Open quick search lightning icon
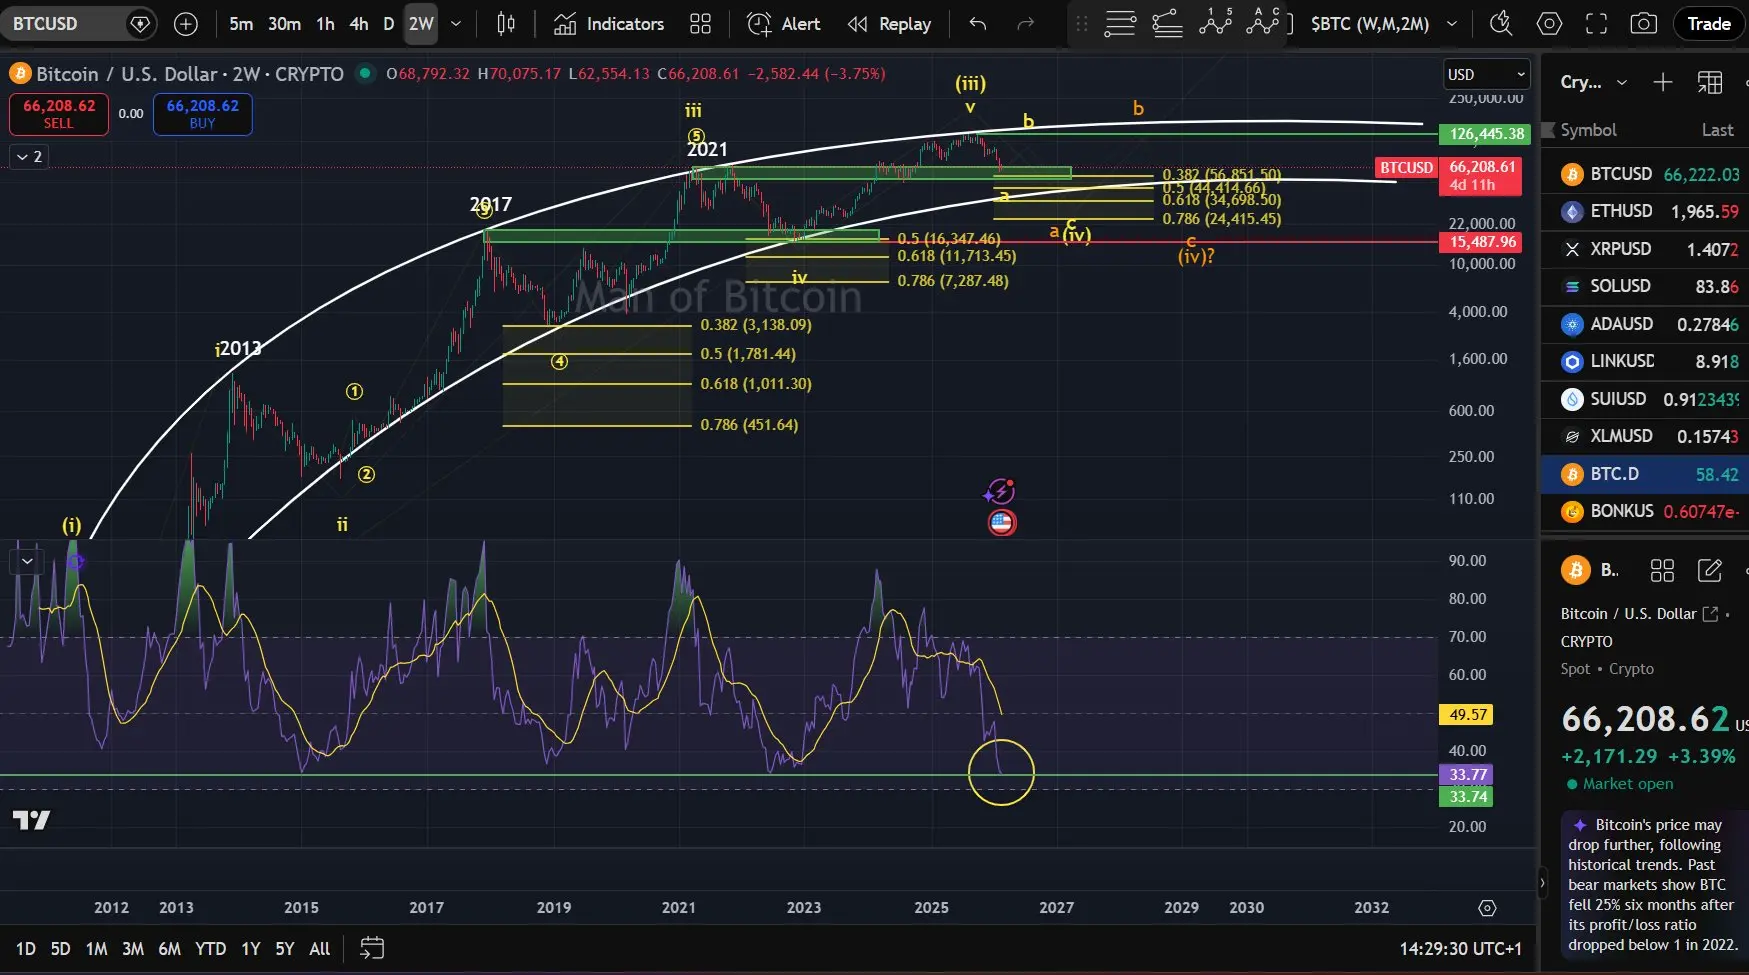The image size is (1749, 975). pos(1500,24)
